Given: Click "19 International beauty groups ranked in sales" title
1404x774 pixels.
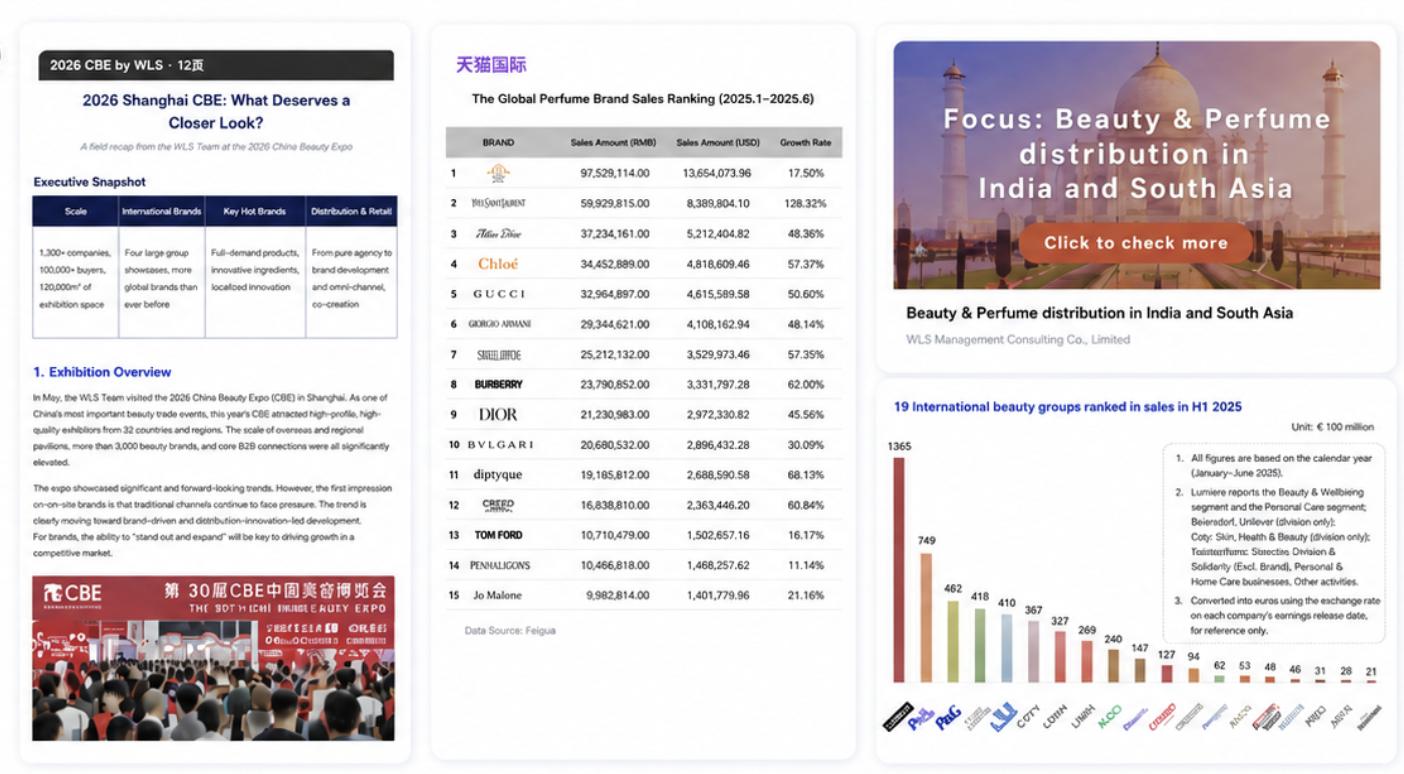Looking at the screenshot, I should 1068,407.
